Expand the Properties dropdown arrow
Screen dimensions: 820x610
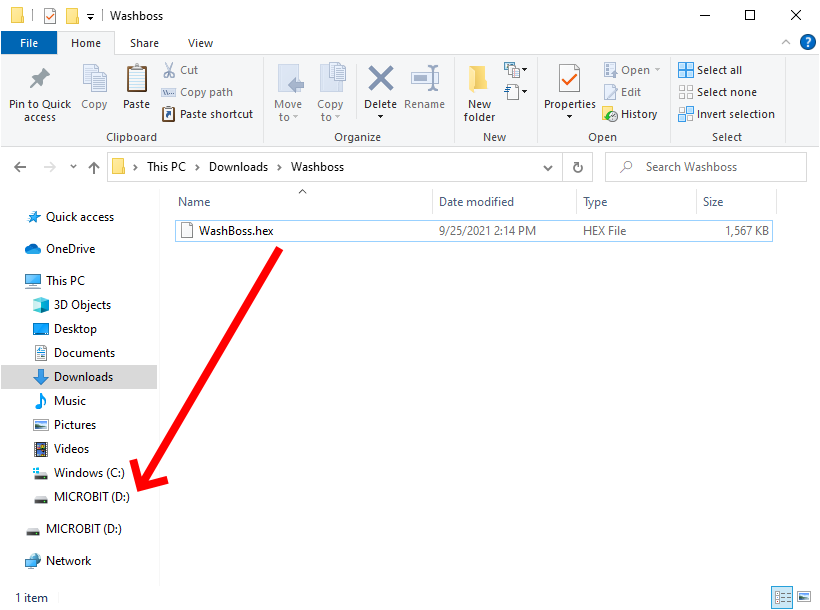[x=569, y=117]
